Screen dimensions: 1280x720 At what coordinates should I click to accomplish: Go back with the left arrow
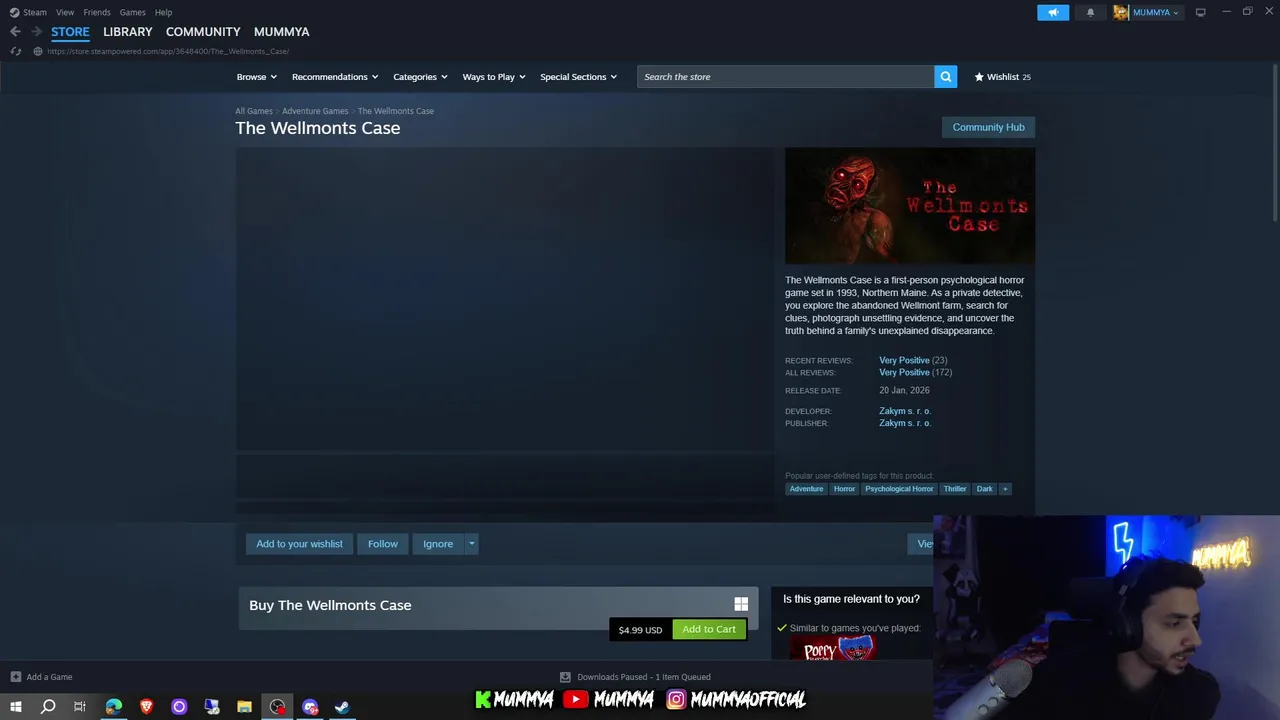[15, 32]
